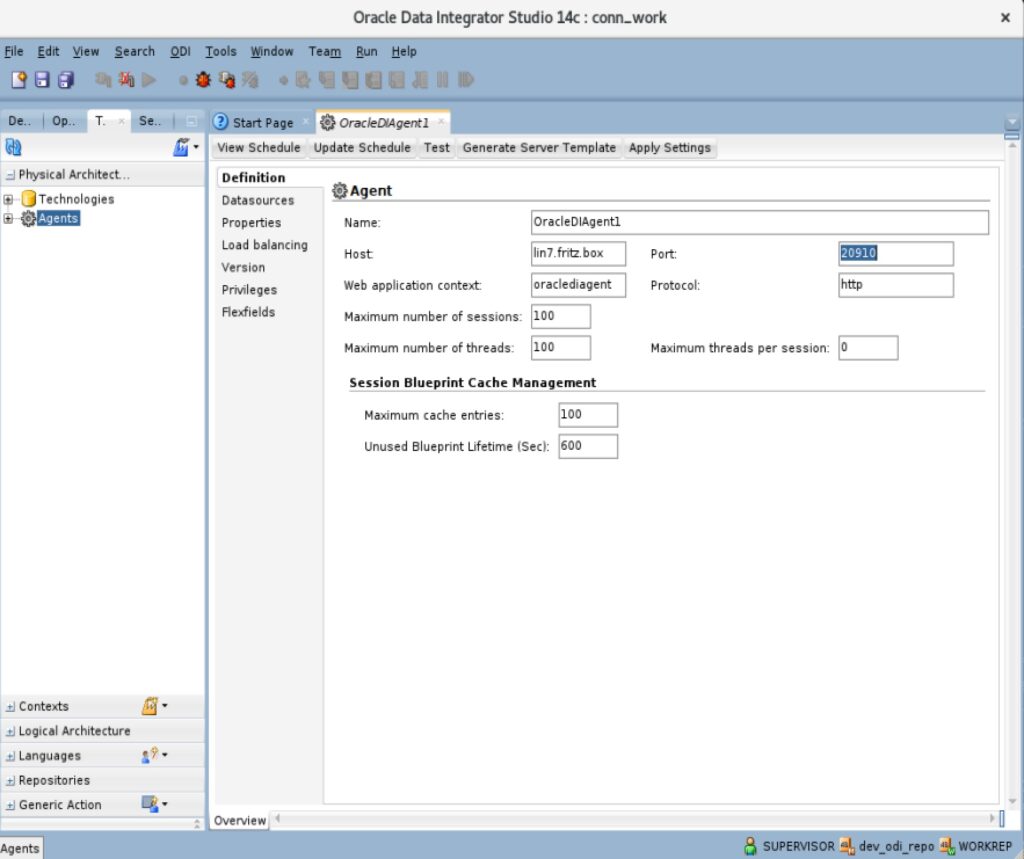Click the agent Name input field

760,222
